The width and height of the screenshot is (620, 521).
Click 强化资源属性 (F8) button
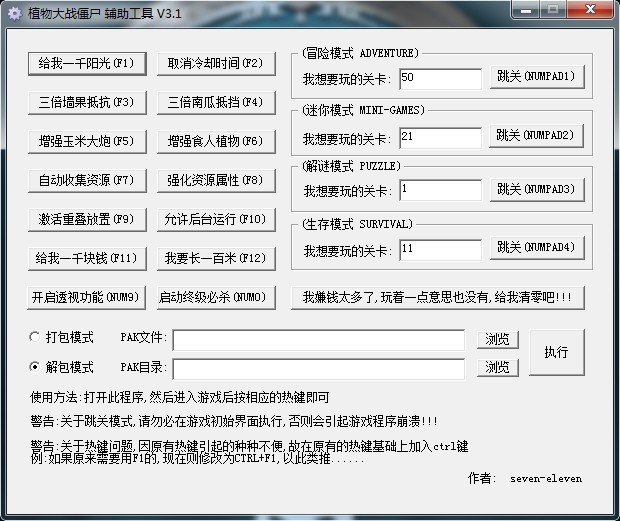(x=216, y=181)
